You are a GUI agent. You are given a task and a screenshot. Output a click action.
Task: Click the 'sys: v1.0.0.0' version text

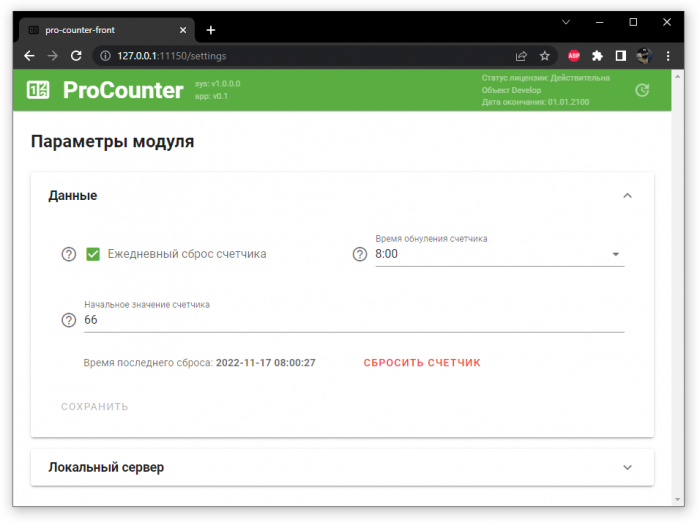pyautogui.click(x=217, y=83)
